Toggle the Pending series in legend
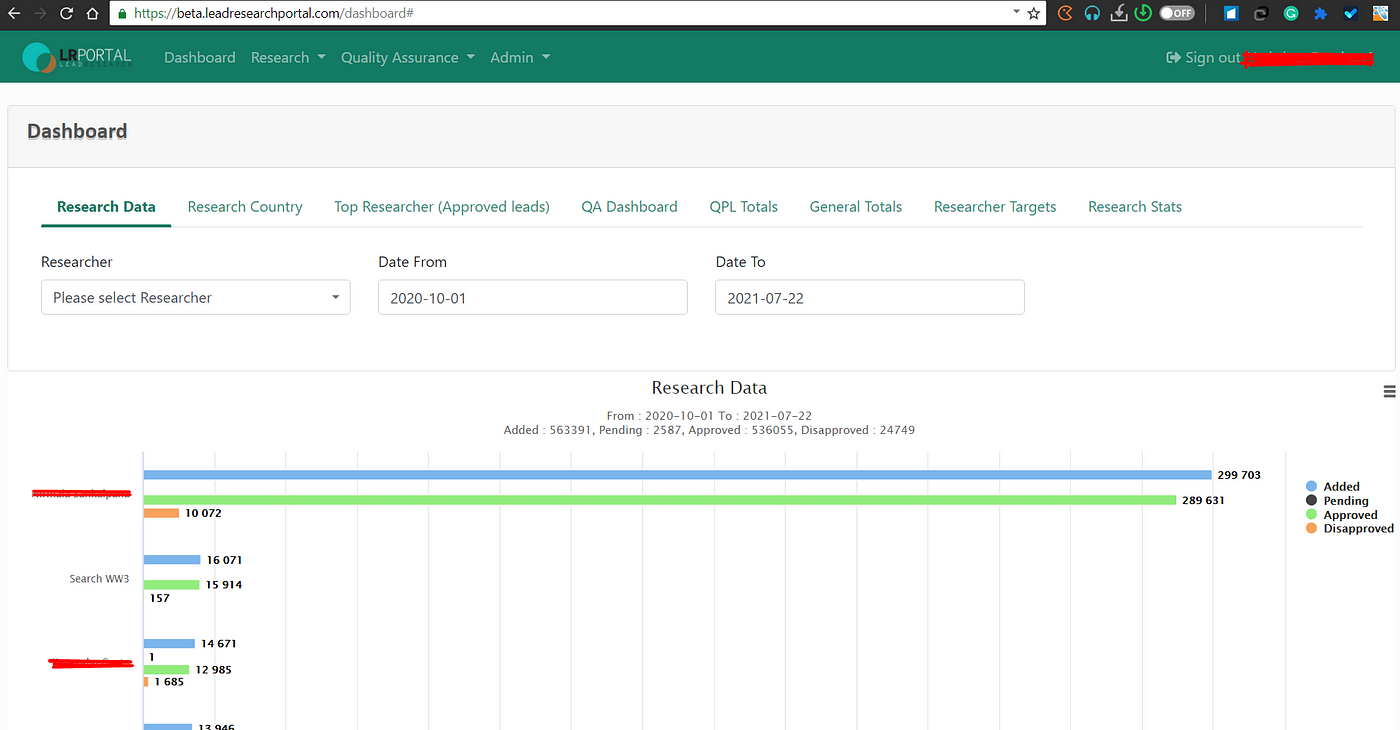 click(x=1337, y=501)
